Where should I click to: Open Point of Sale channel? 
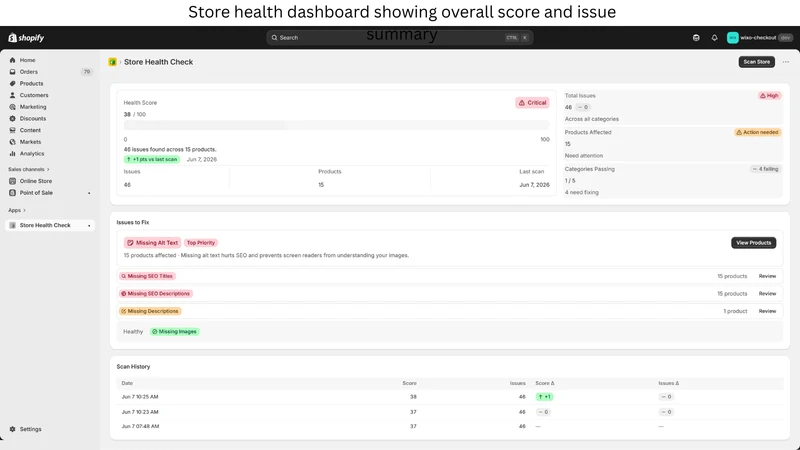[x=36, y=193]
